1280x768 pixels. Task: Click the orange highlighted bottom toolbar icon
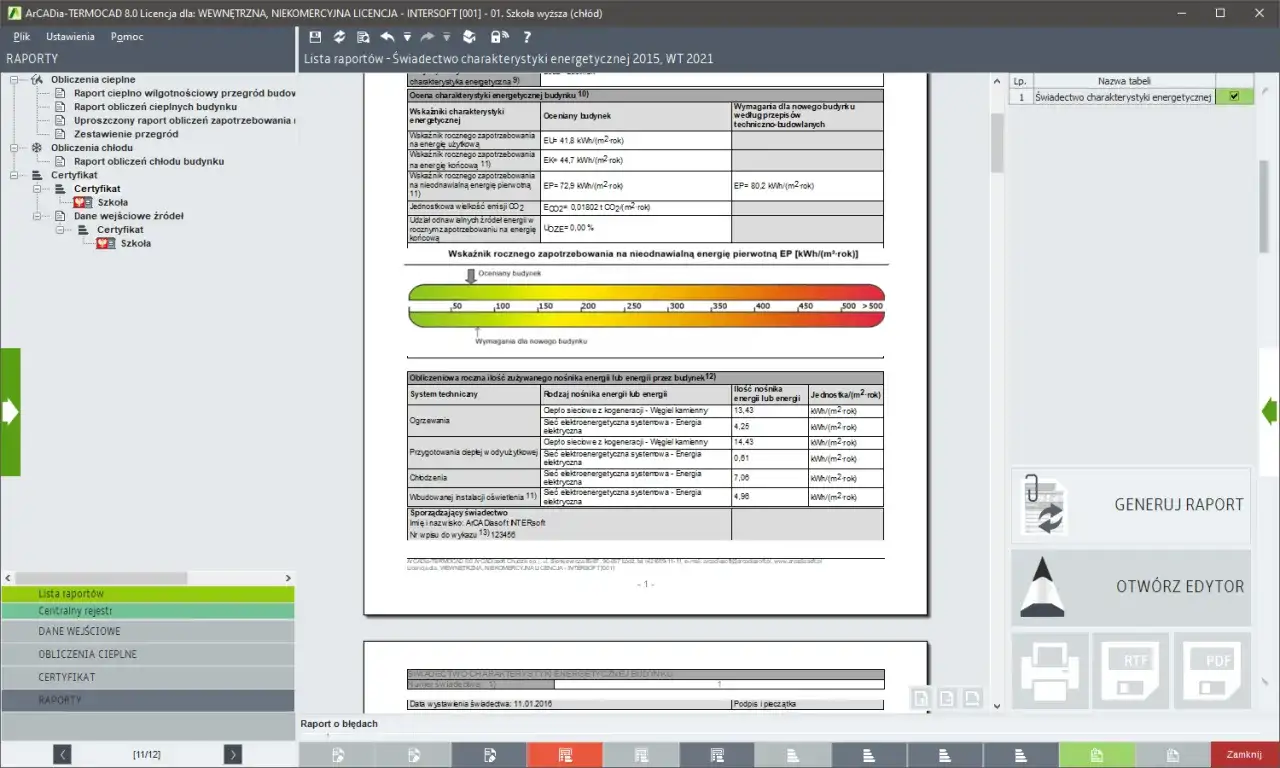565,755
